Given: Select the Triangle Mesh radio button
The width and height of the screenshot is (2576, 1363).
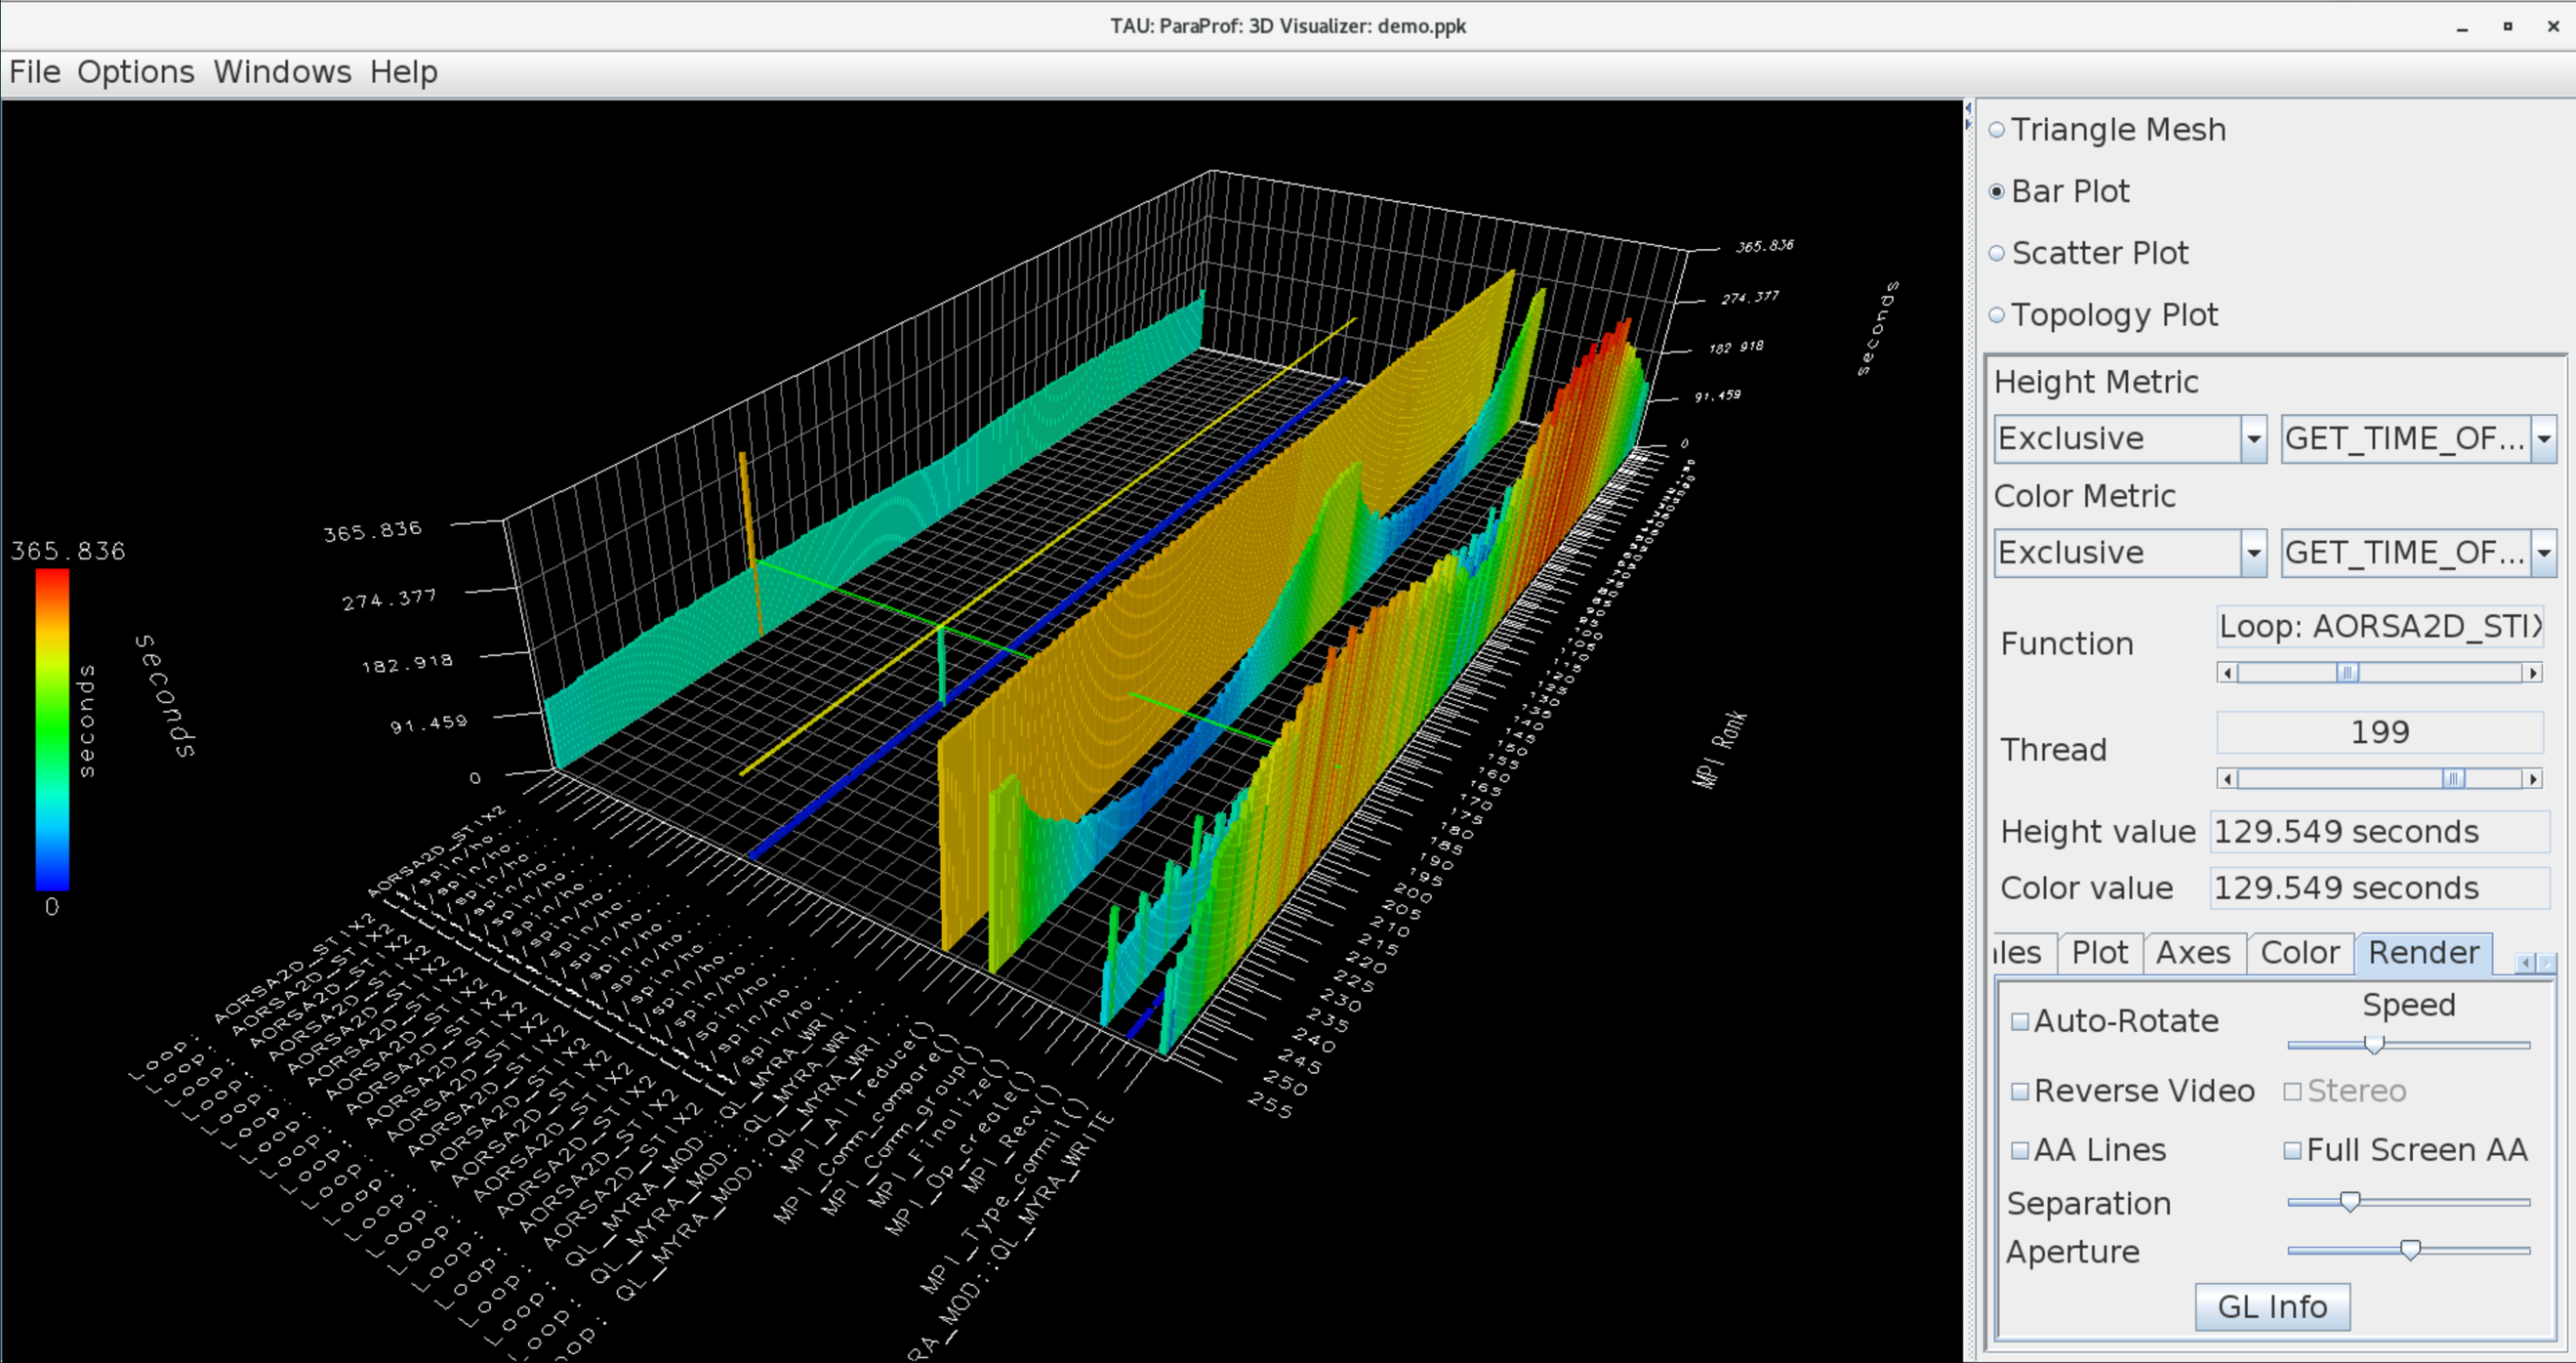Looking at the screenshot, I should (1997, 130).
